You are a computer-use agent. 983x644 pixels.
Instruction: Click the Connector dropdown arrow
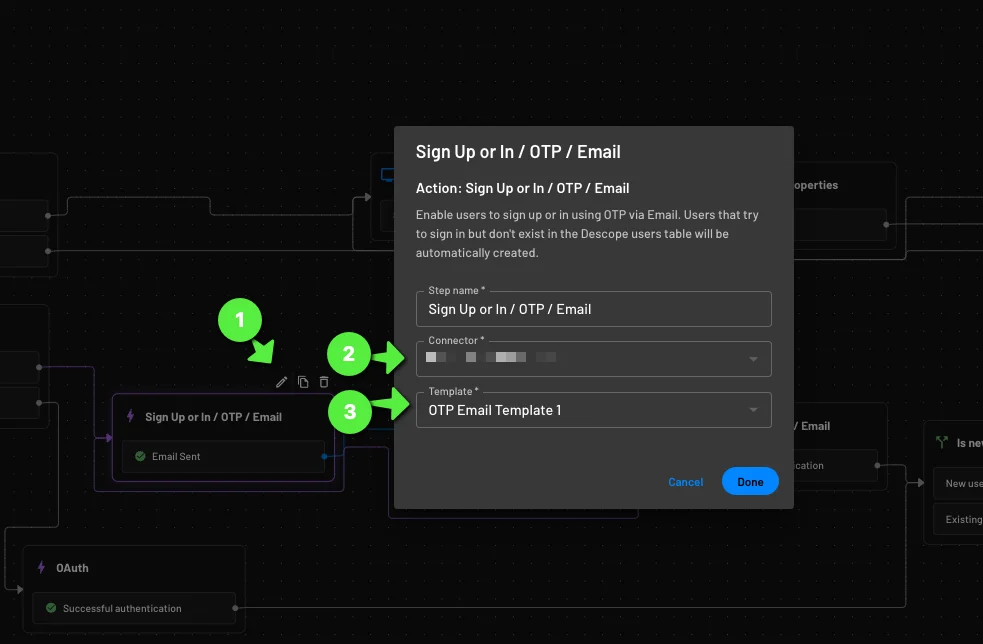point(754,359)
